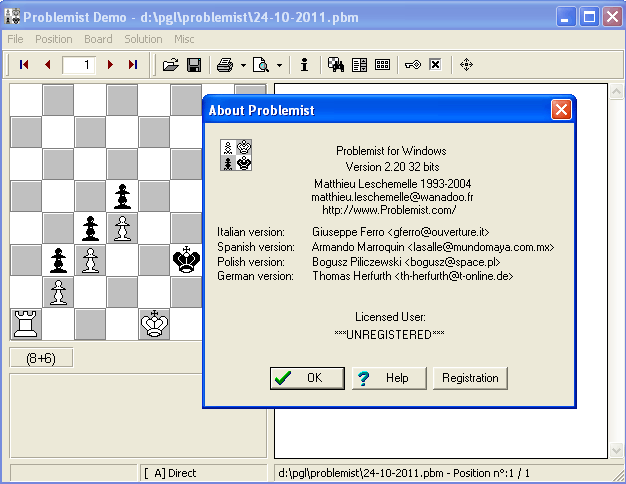Click the (8+6) piece count label
The width and height of the screenshot is (626, 484).
point(41,358)
